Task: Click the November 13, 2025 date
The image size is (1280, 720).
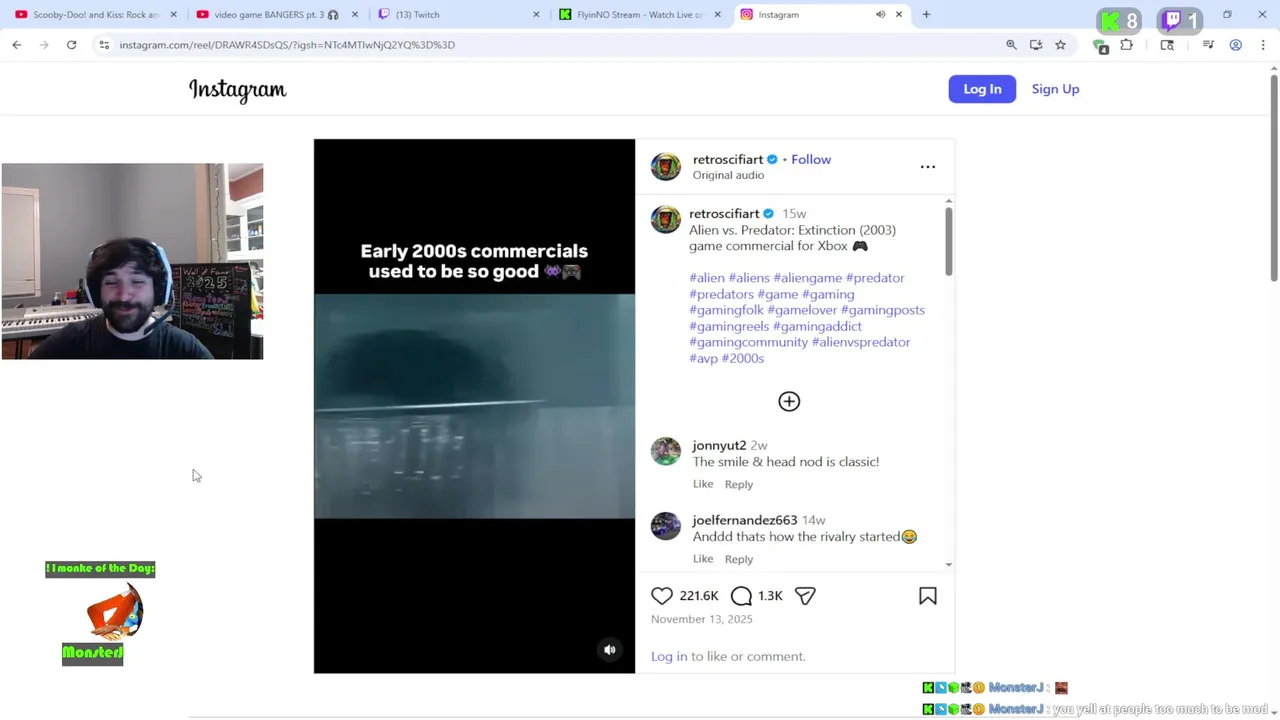Action: click(701, 619)
